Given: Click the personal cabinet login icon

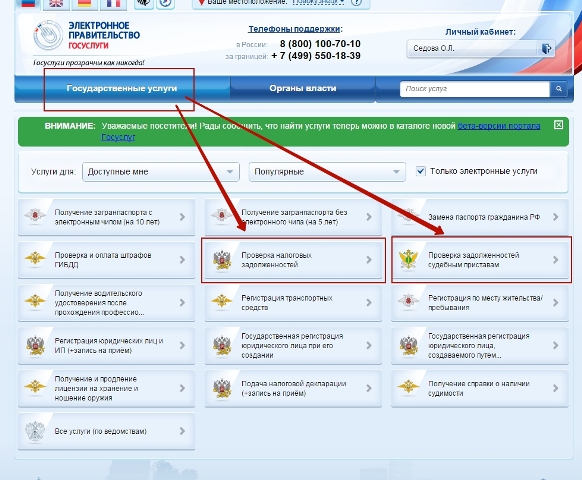Looking at the screenshot, I should pos(546,48).
